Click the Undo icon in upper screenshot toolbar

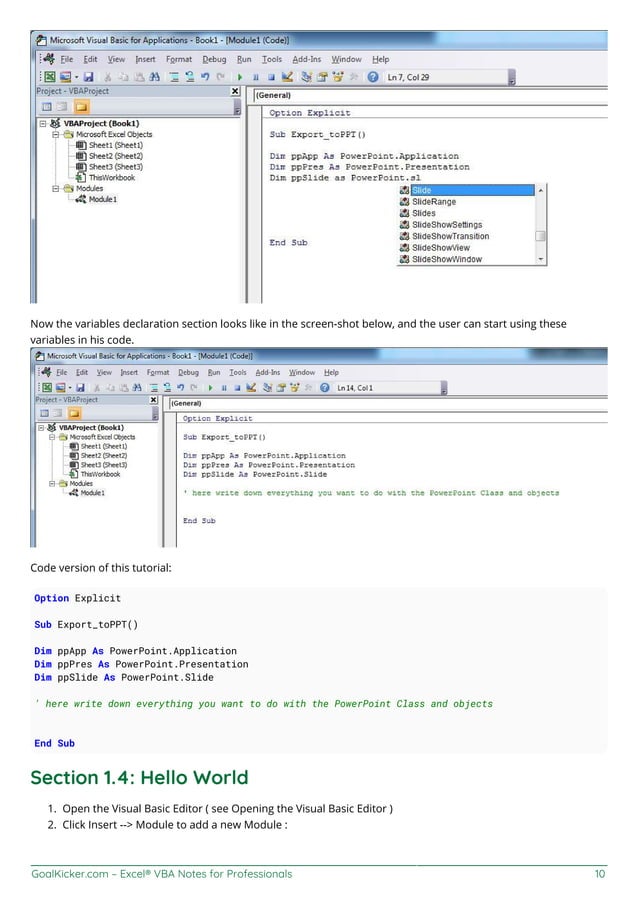[205, 77]
